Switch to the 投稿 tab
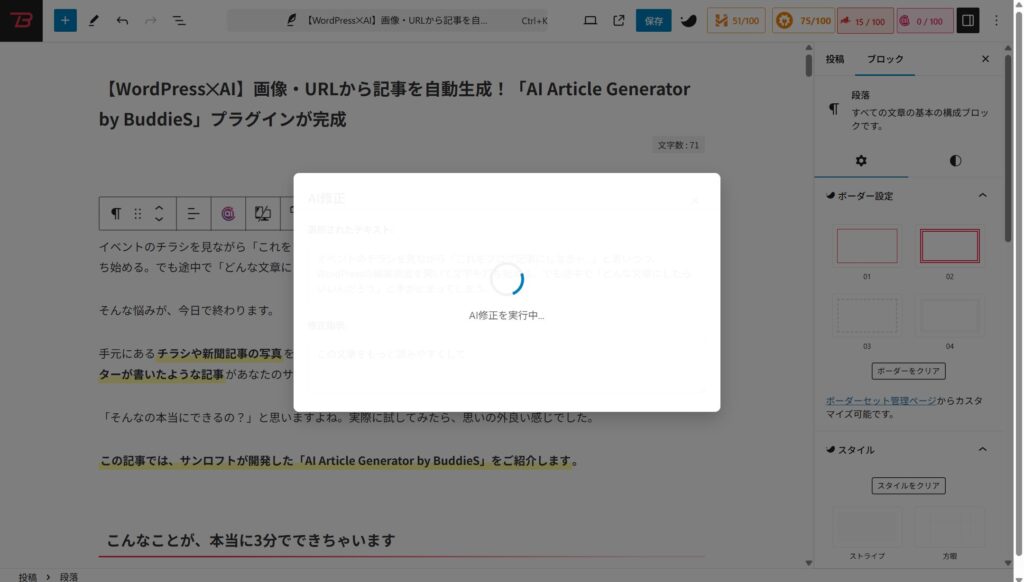The height and width of the screenshot is (582, 1024). click(835, 59)
